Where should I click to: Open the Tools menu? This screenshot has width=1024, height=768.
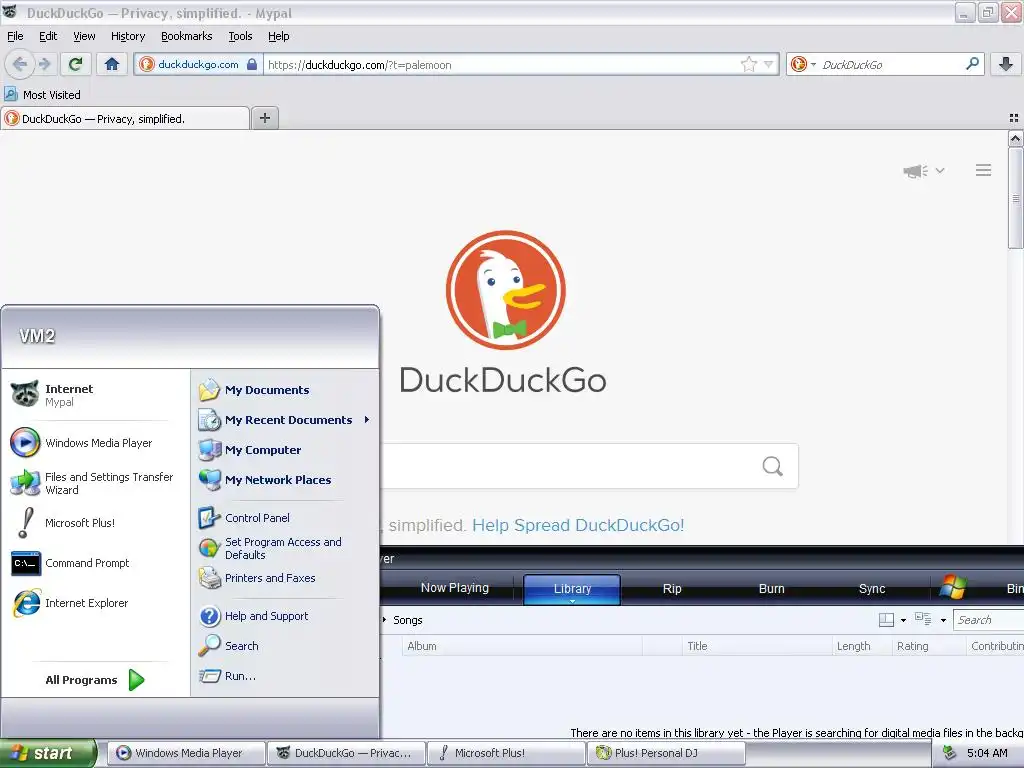click(x=240, y=36)
